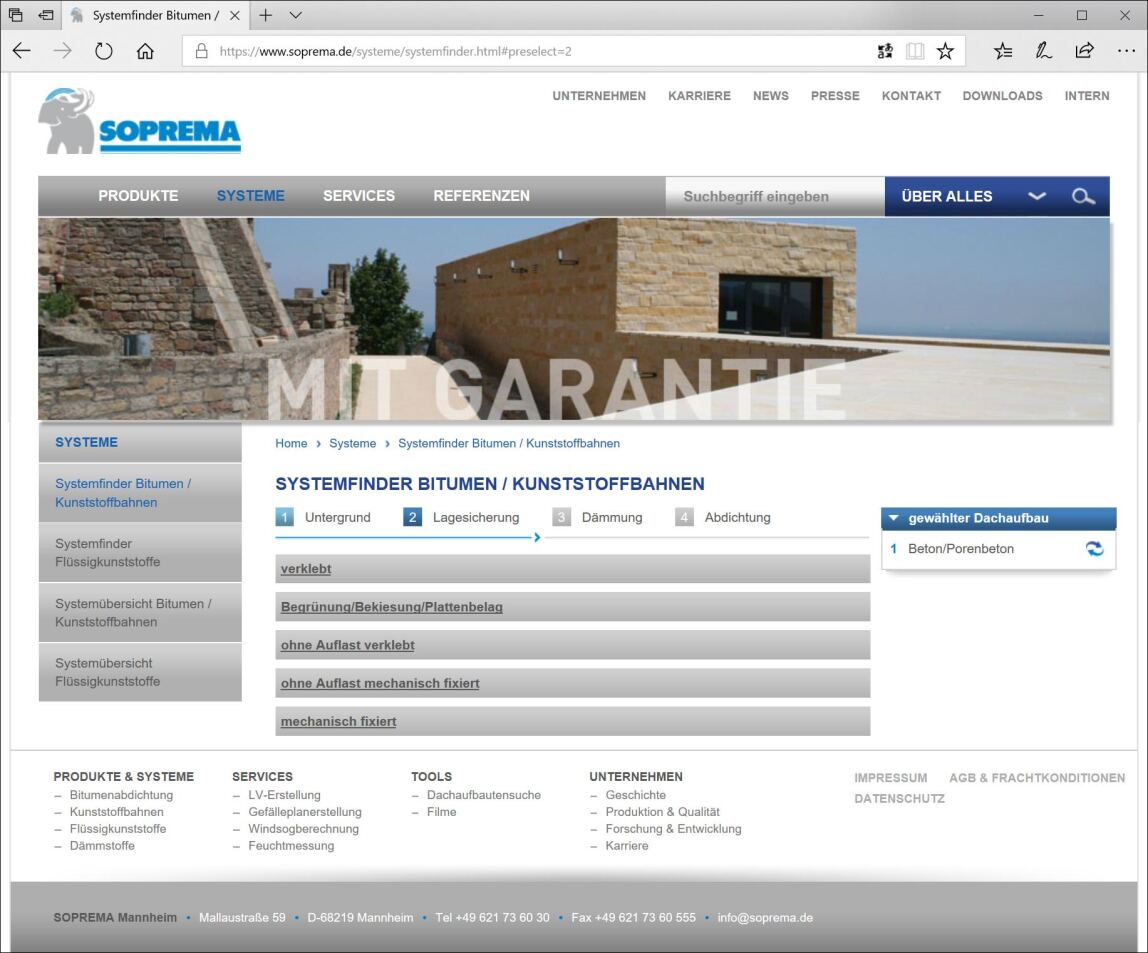
Task: Expand ohne Auflast mechanisch fixiert option
Action: [x=573, y=683]
